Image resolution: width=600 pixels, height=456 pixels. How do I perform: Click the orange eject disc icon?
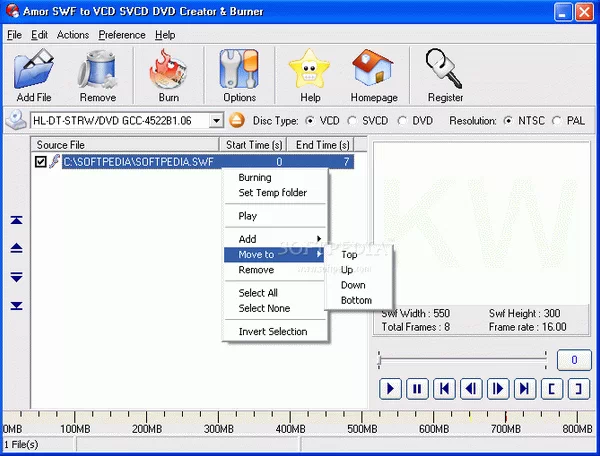pyautogui.click(x=237, y=121)
